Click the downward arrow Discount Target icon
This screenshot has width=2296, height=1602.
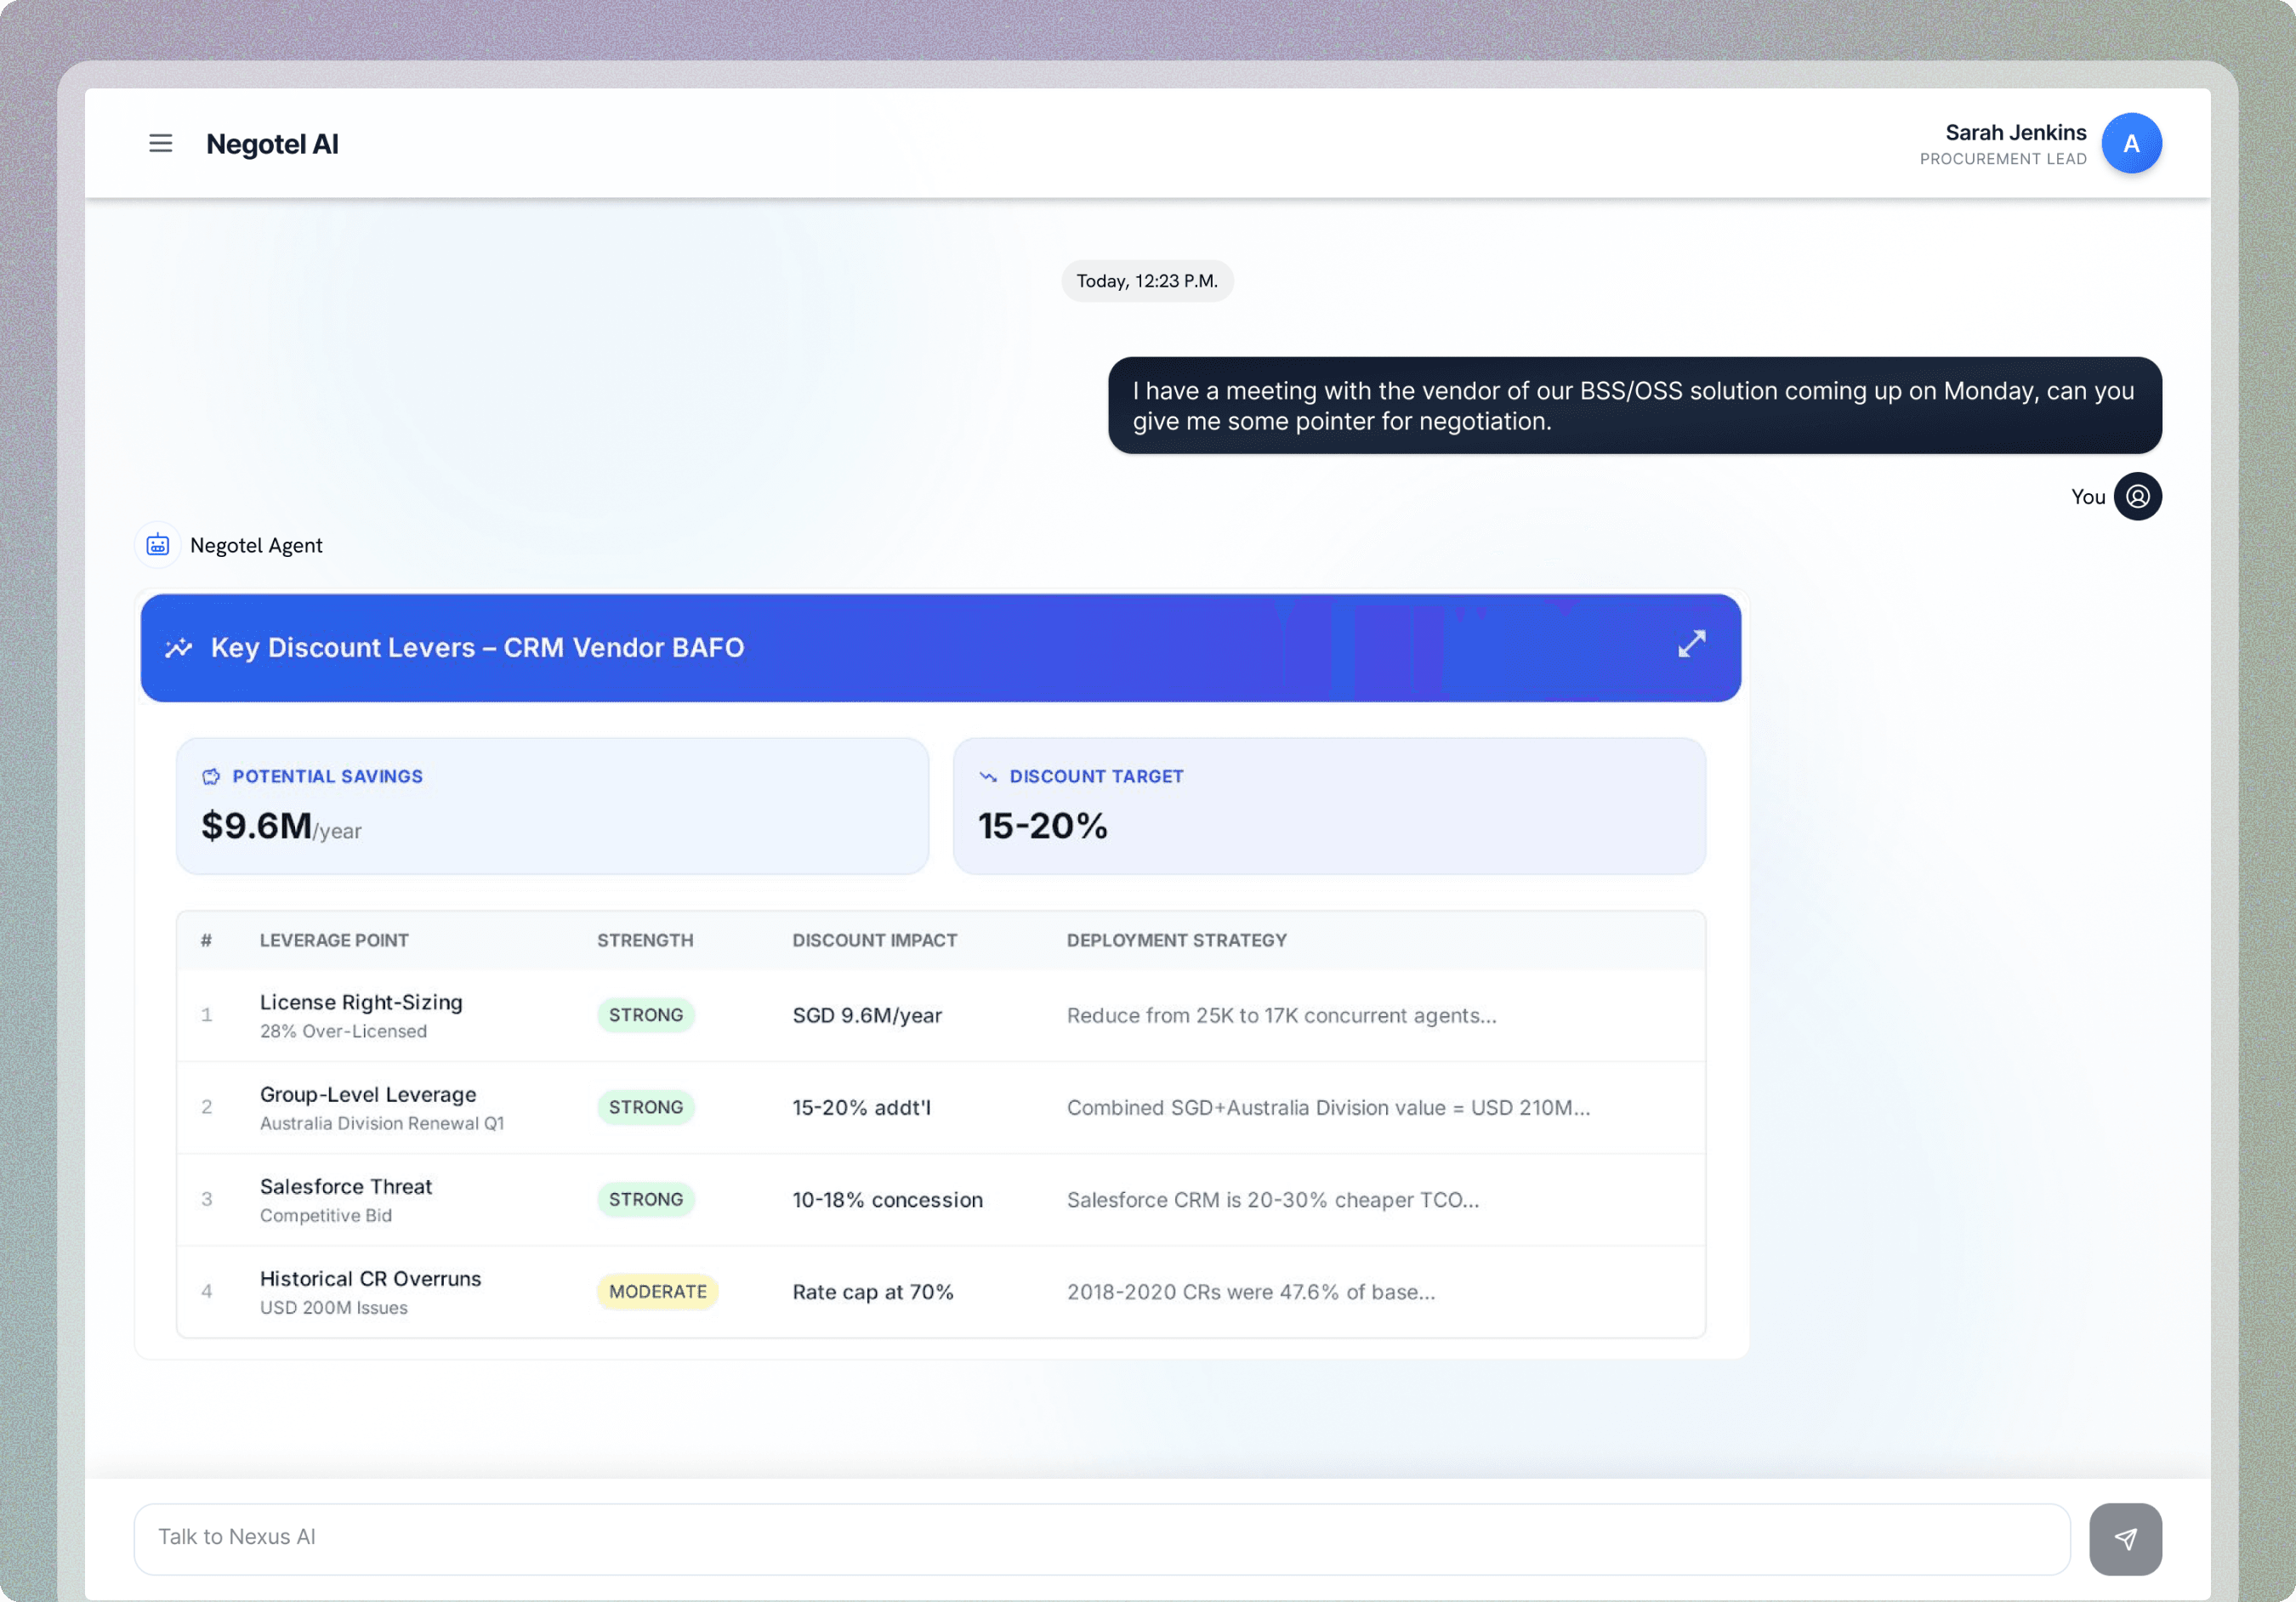[988, 776]
